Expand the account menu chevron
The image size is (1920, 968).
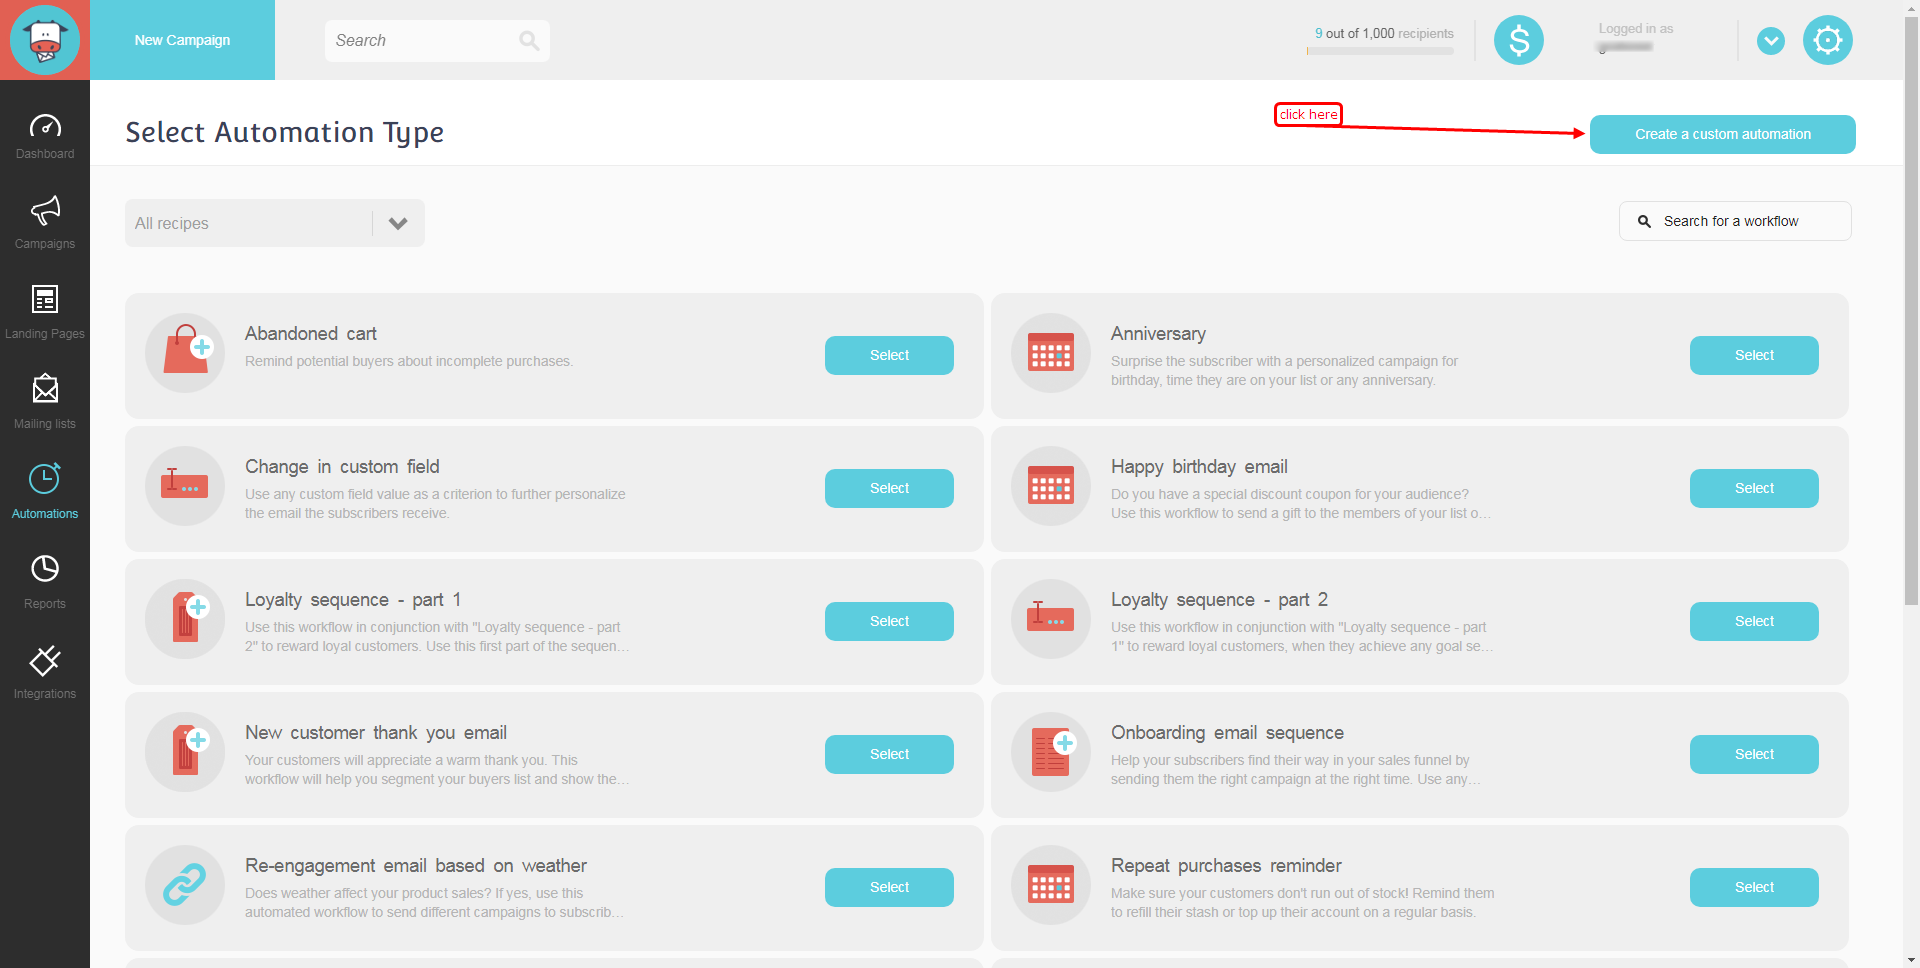(1770, 41)
